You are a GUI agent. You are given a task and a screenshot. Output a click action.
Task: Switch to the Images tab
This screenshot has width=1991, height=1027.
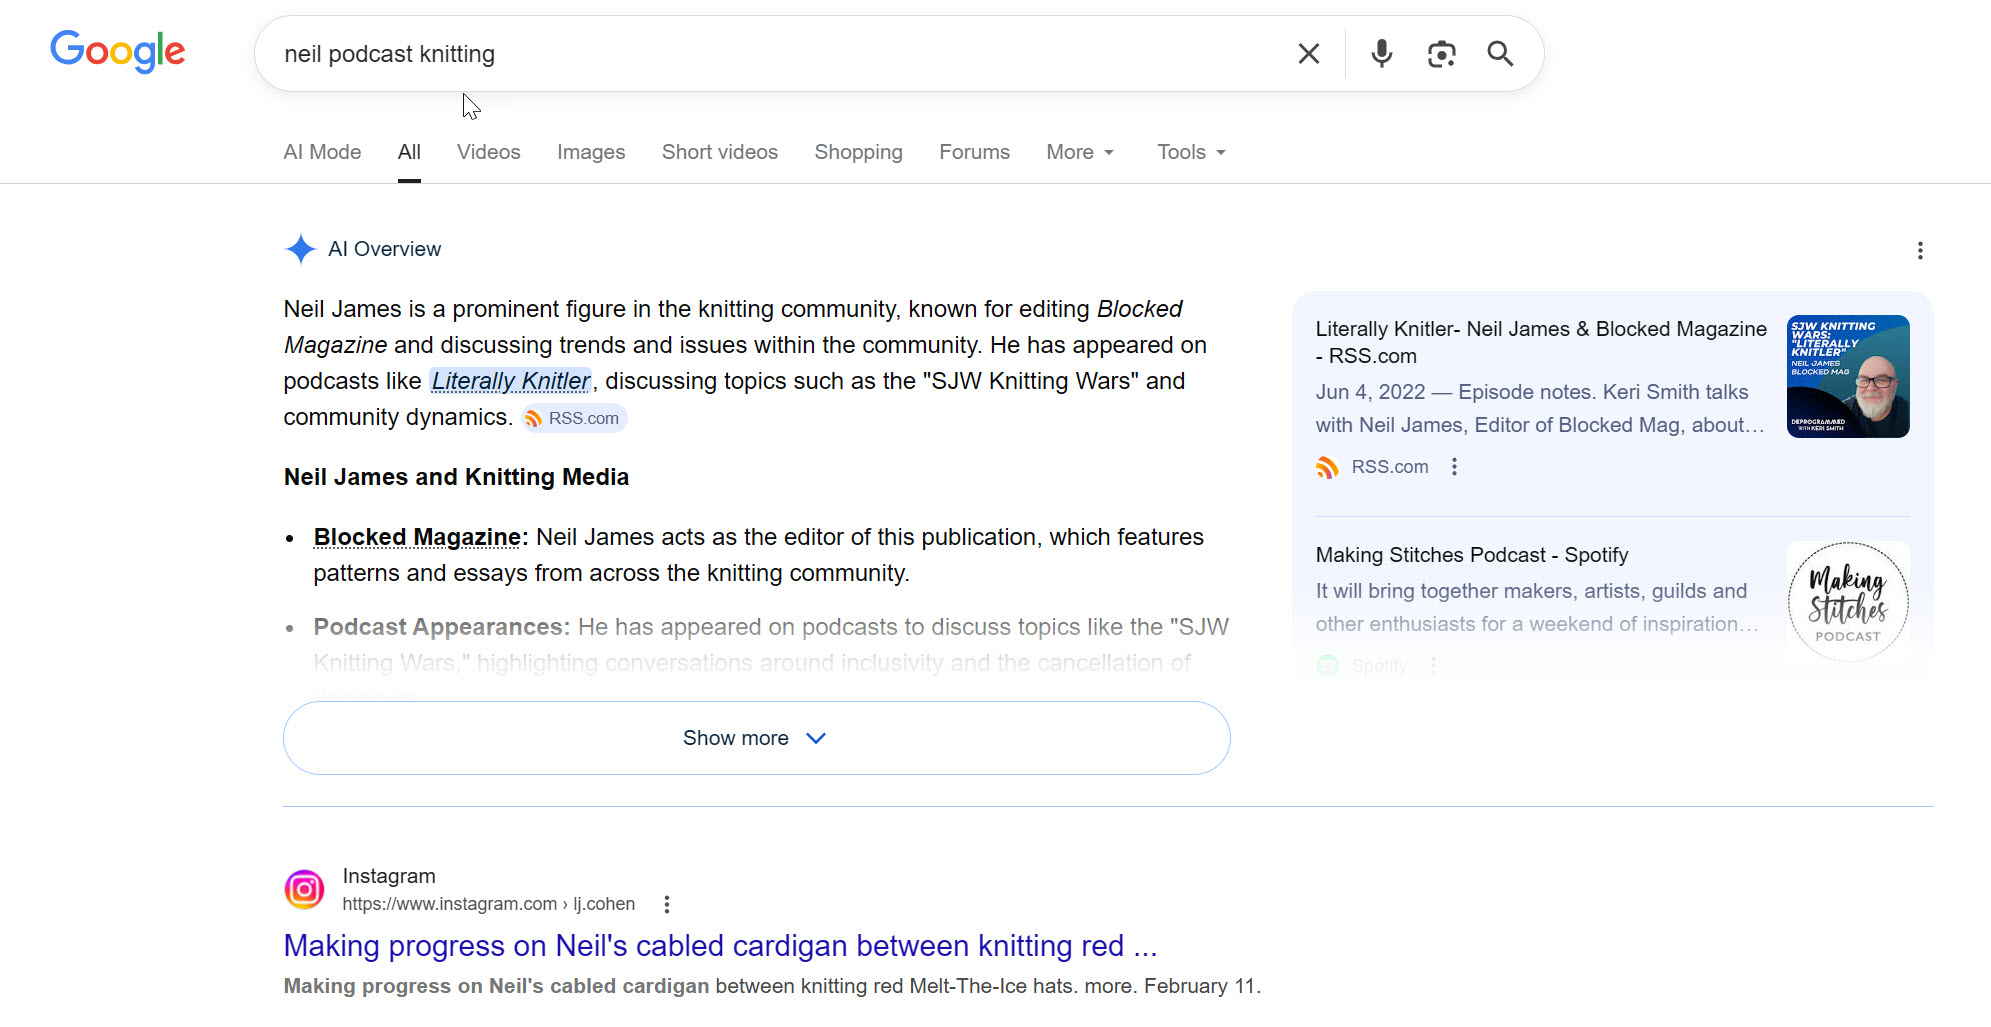(591, 152)
